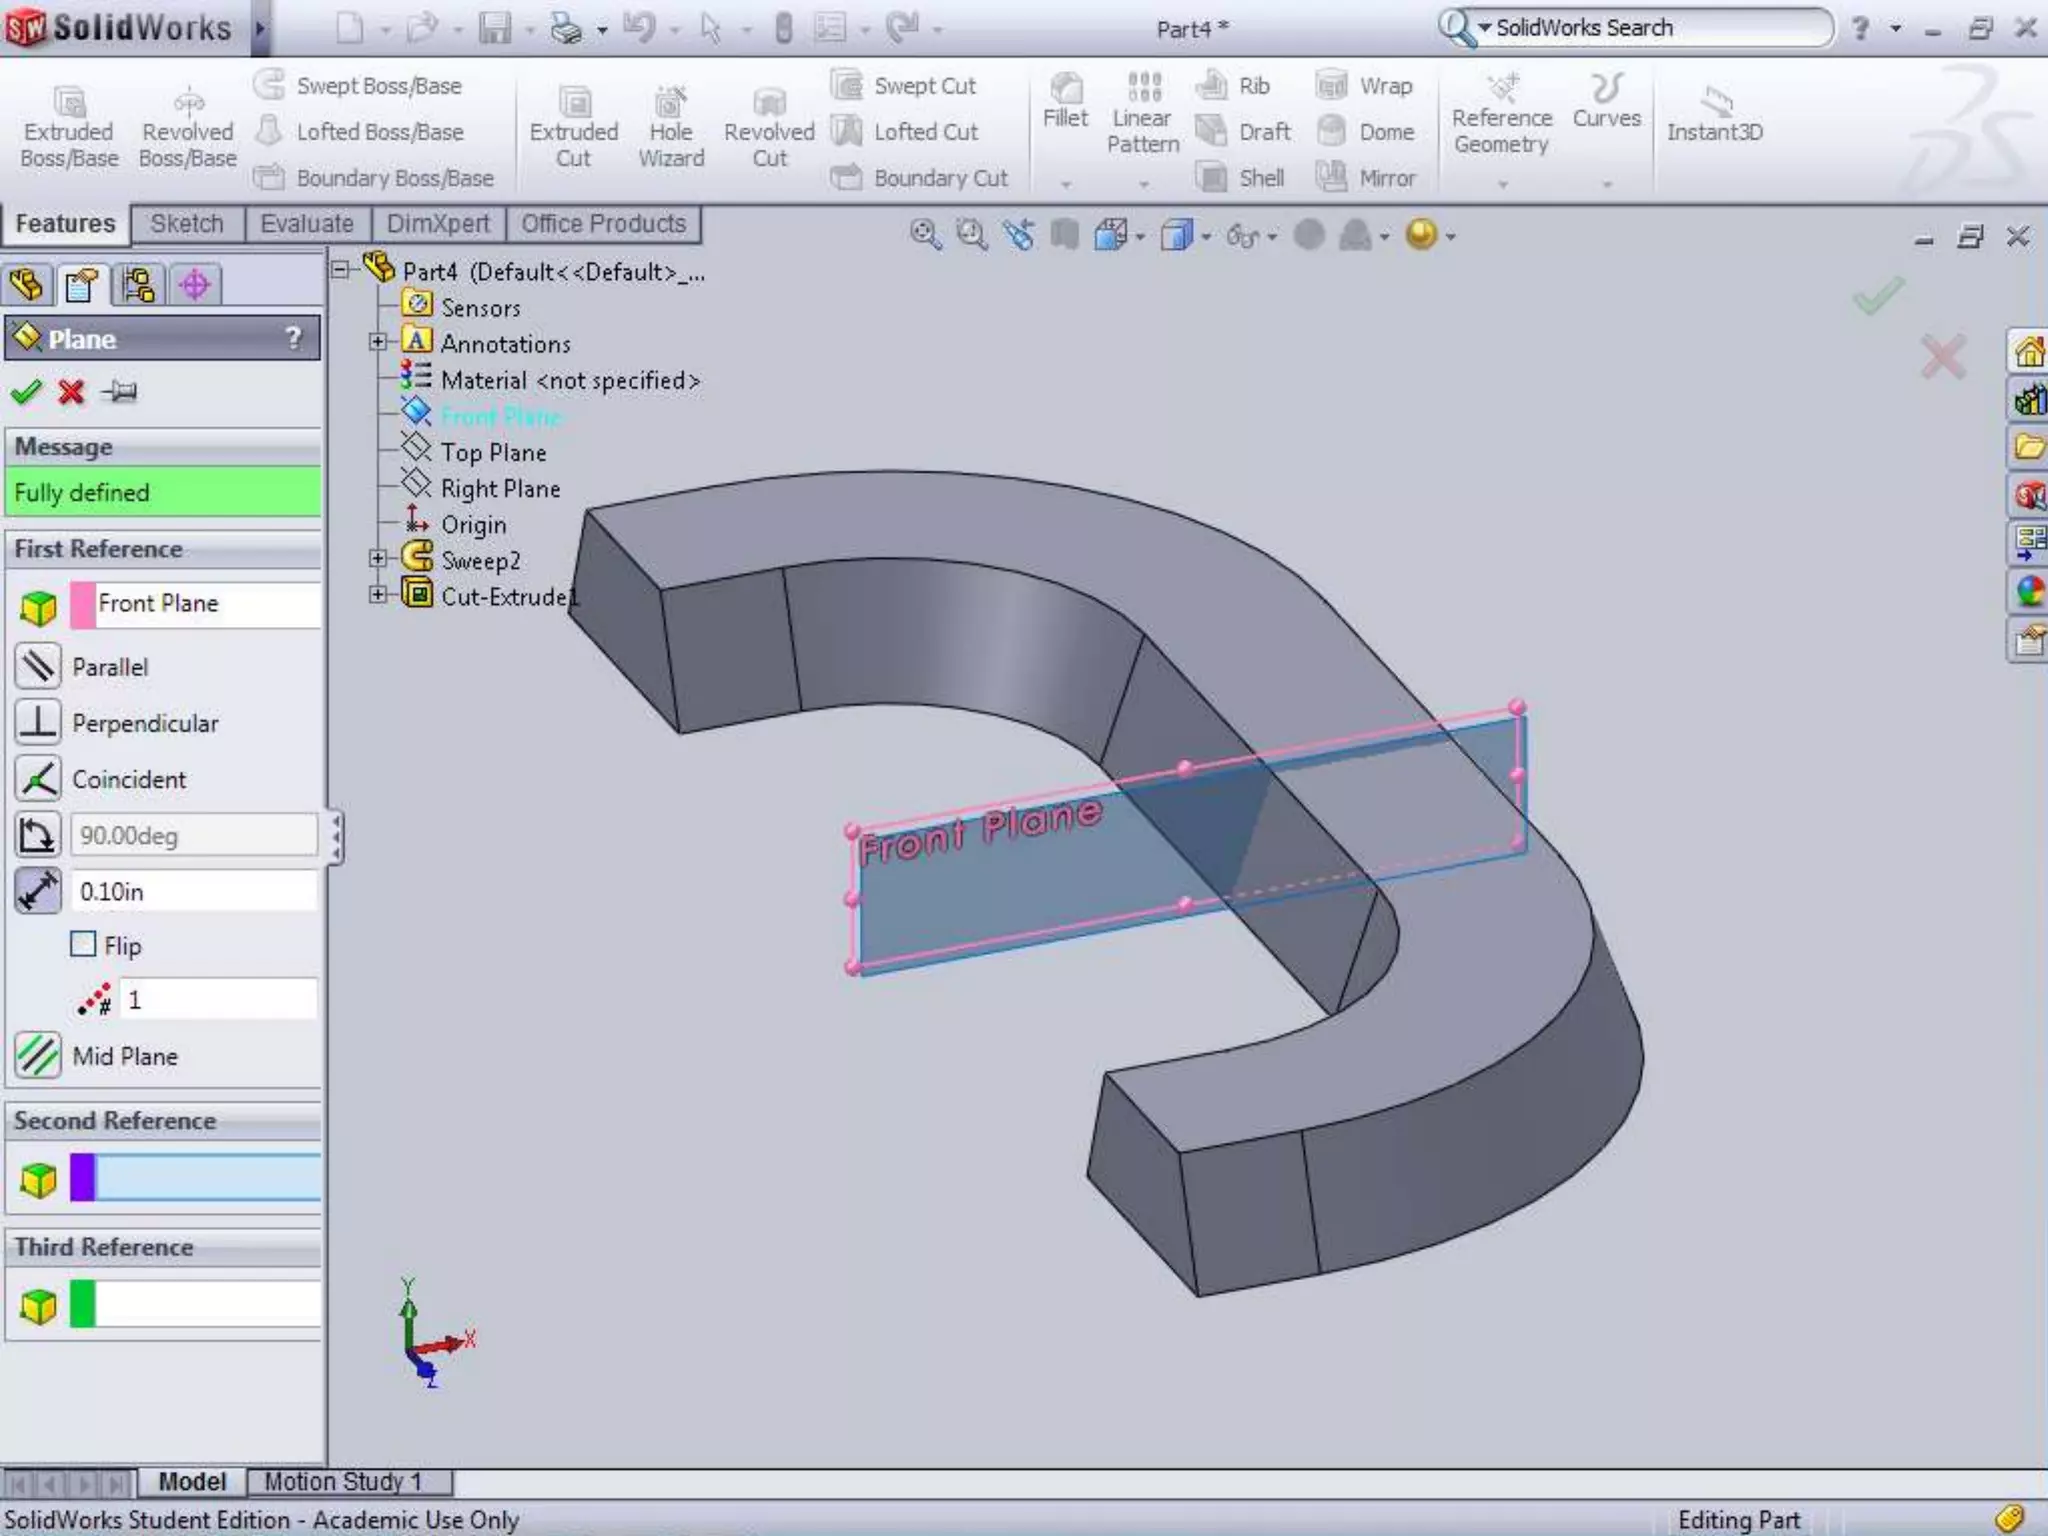
Task: Toggle the offset distance button
Action: pyautogui.click(x=38, y=891)
